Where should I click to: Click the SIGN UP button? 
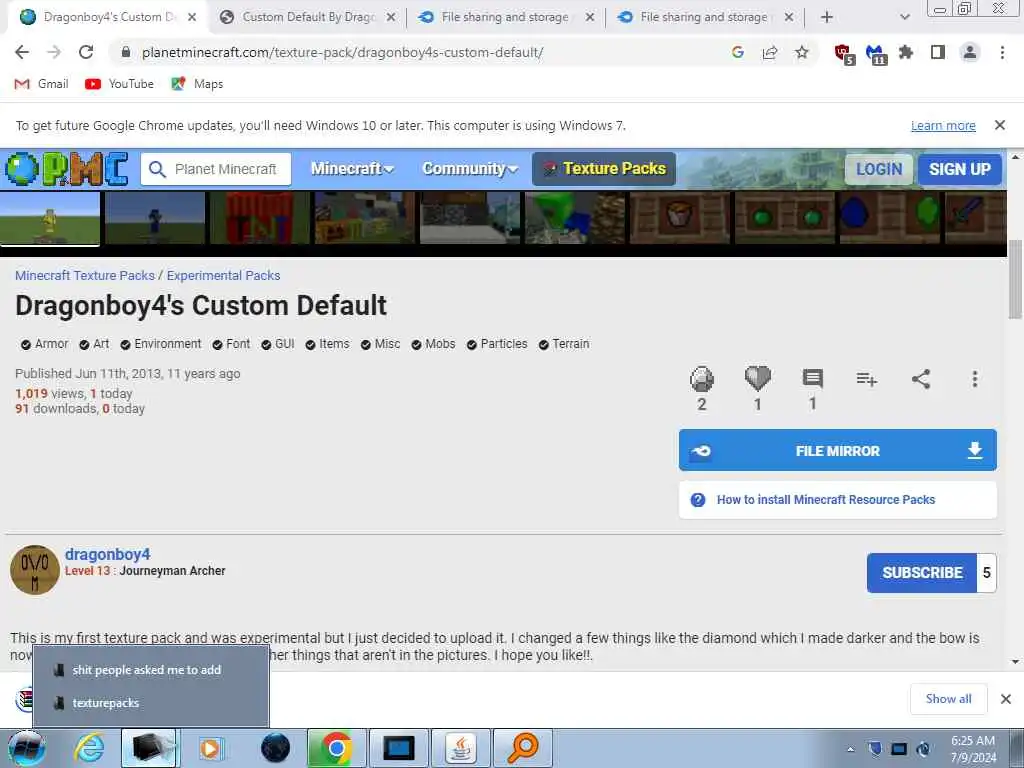(x=959, y=169)
